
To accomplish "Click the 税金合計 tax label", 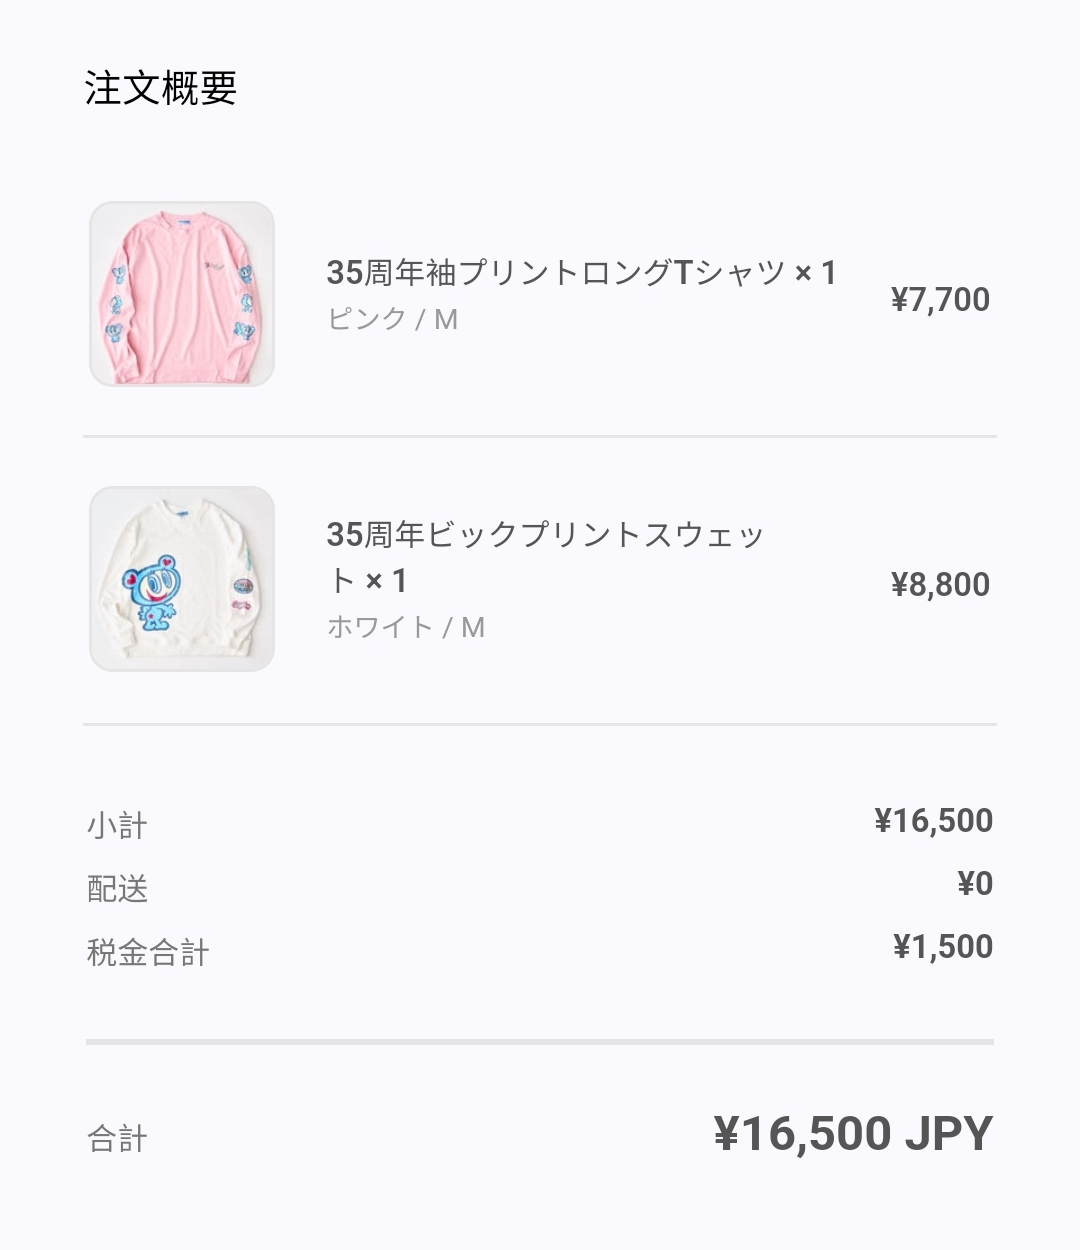I will [x=148, y=952].
